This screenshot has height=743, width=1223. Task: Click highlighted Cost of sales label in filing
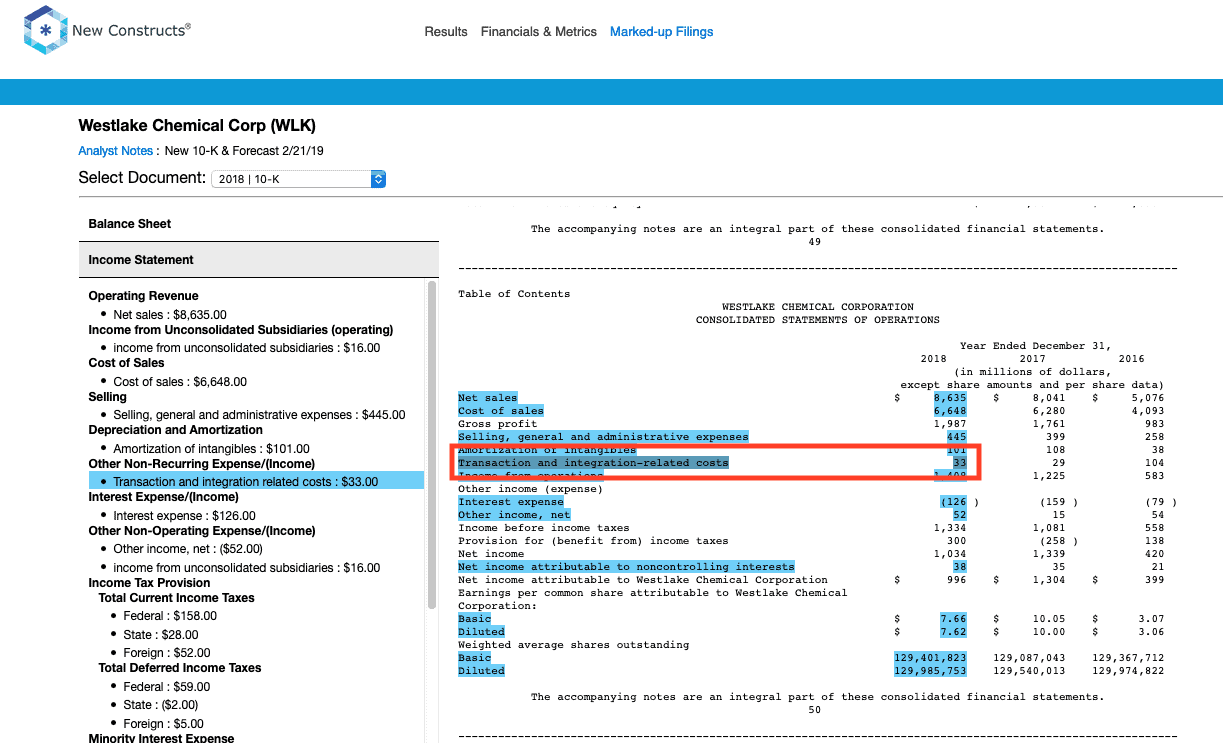(501, 411)
